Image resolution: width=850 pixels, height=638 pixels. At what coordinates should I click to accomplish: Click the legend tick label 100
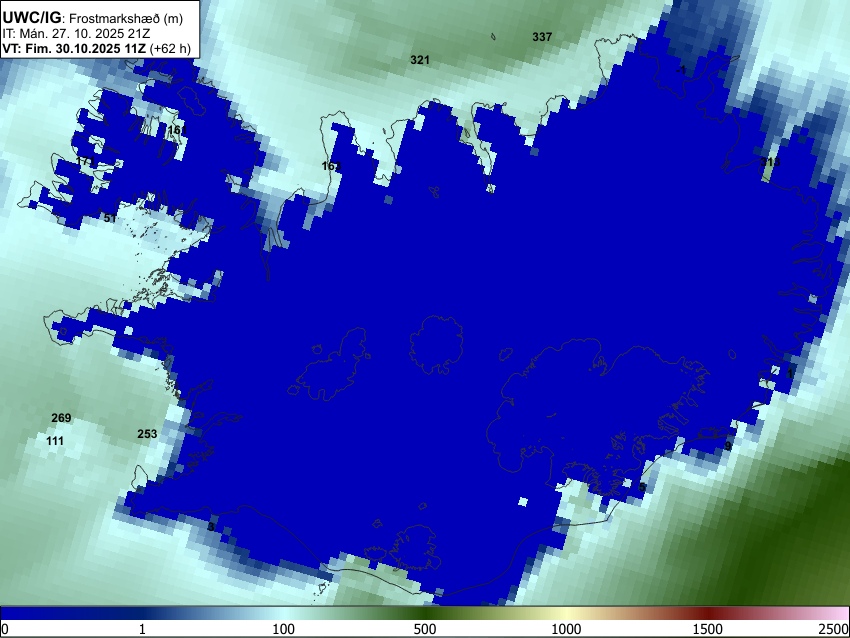click(284, 629)
